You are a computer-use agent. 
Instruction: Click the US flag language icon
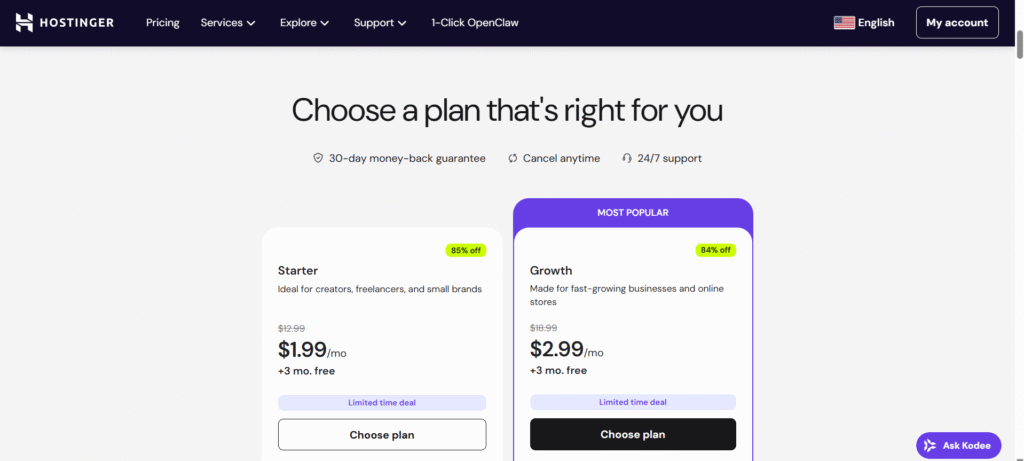[844, 22]
